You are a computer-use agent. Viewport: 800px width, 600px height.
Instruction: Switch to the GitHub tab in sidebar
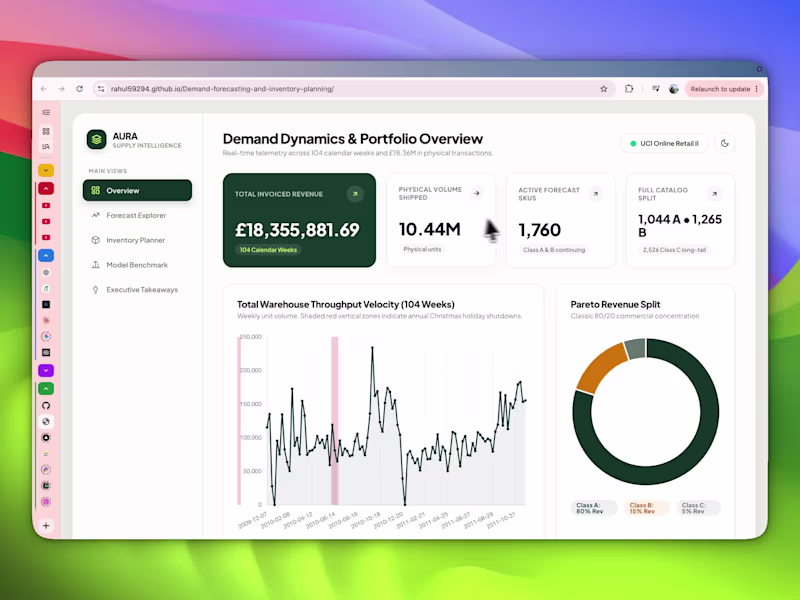[x=46, y=406]
